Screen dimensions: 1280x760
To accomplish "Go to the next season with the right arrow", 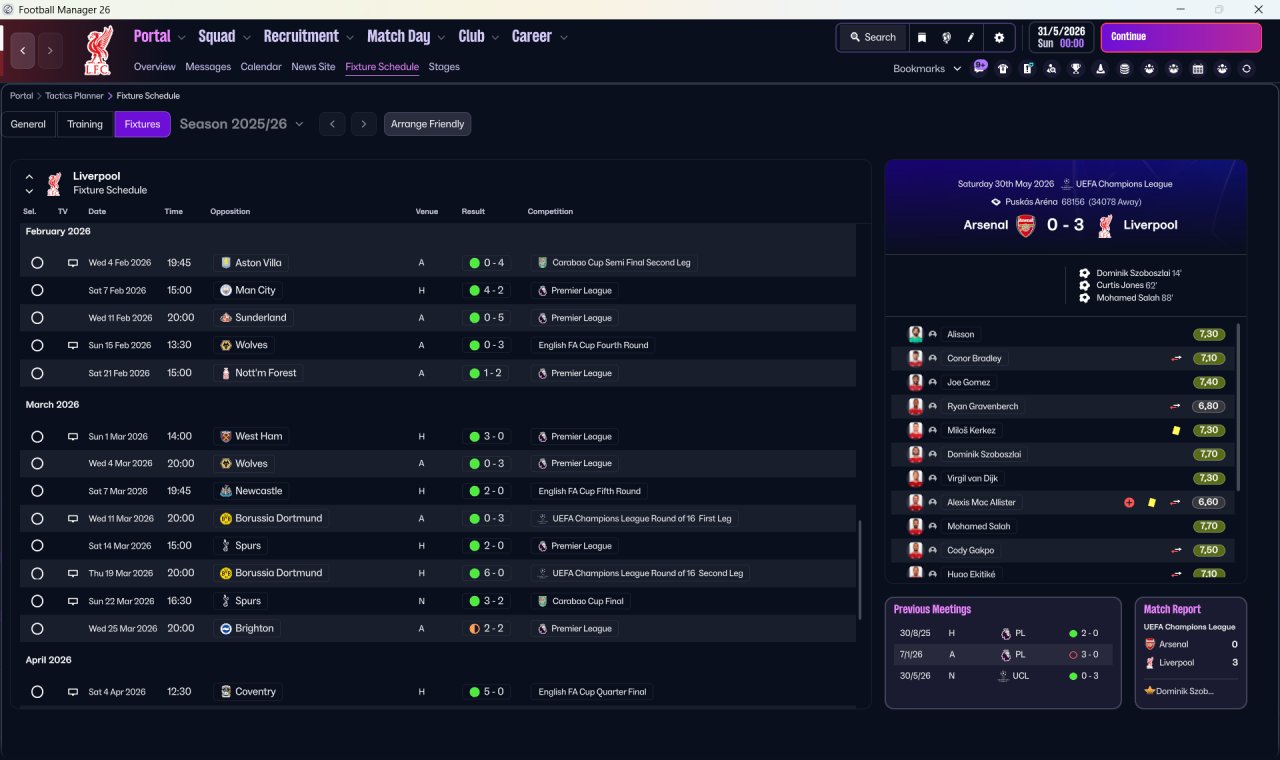I will (x=364, y=124).
